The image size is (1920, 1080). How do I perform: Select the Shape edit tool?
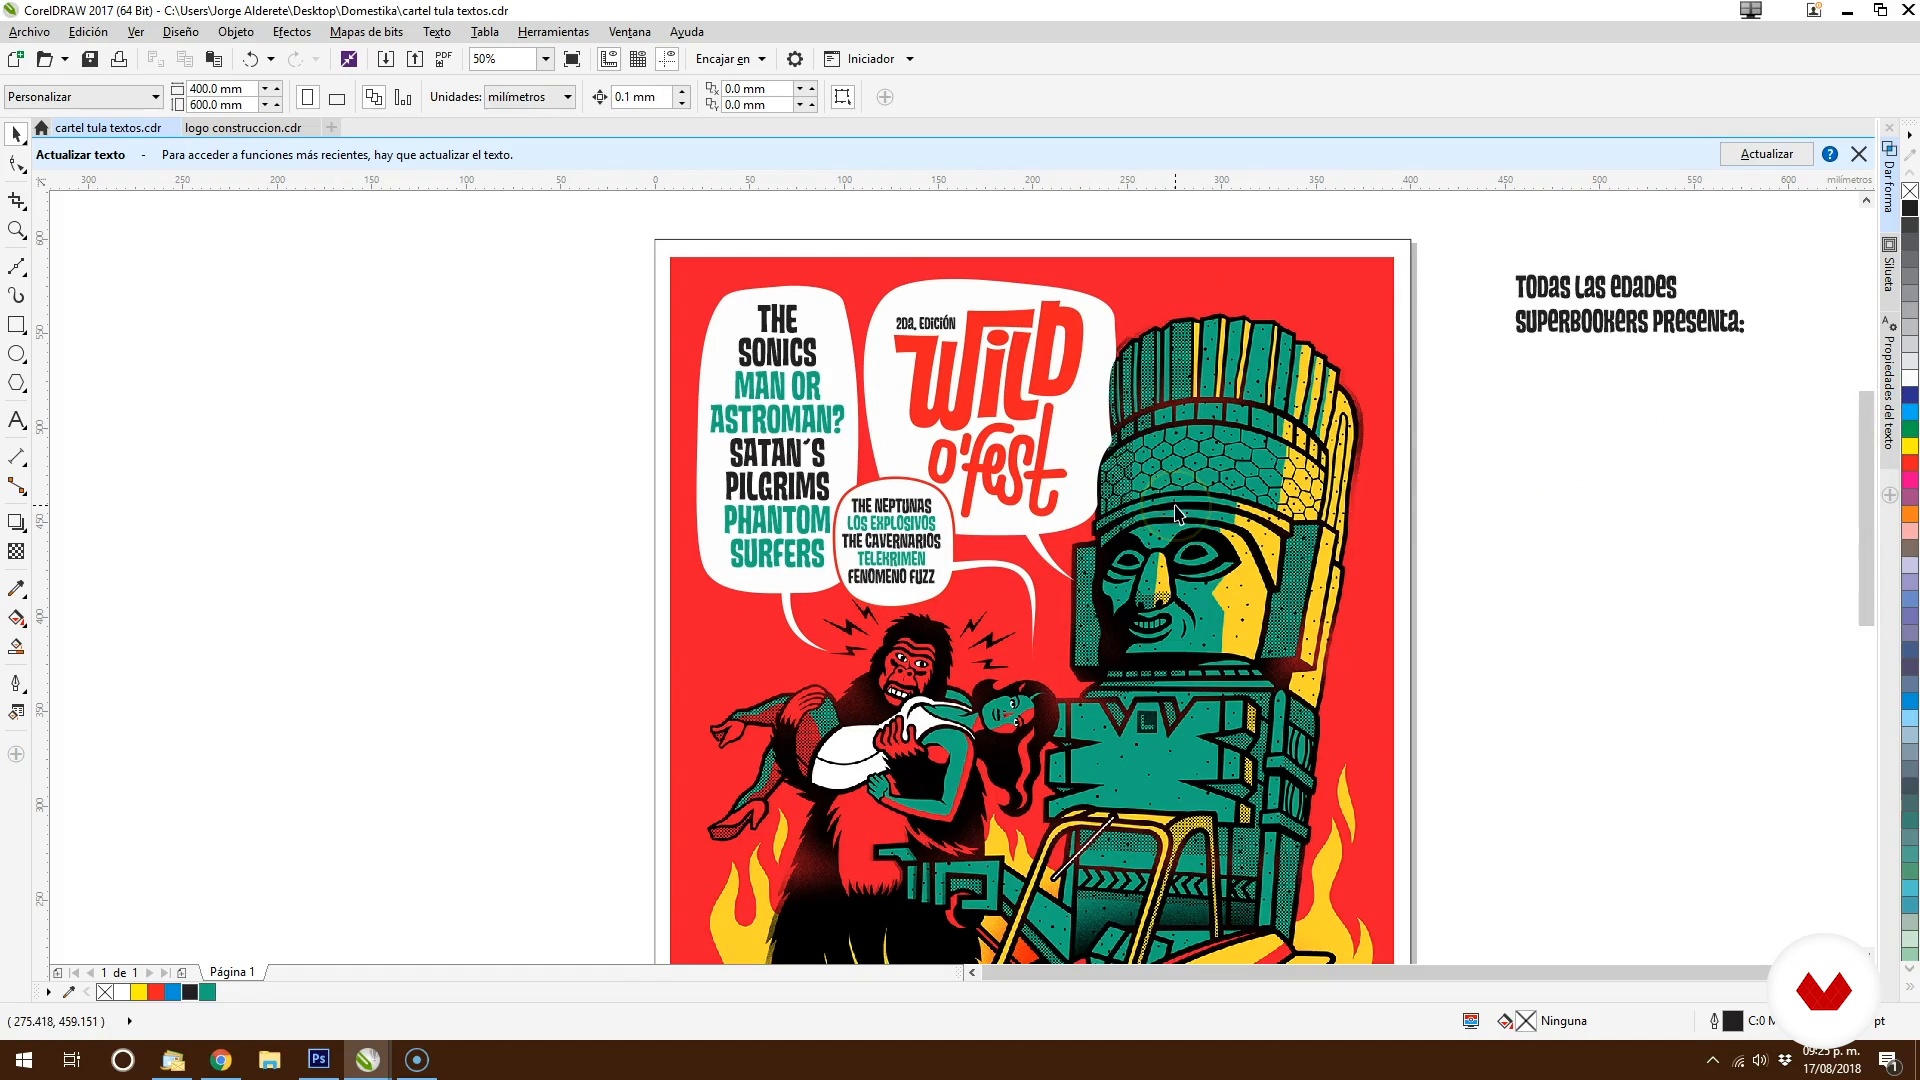pyautogui.click(x=16, y=164)
